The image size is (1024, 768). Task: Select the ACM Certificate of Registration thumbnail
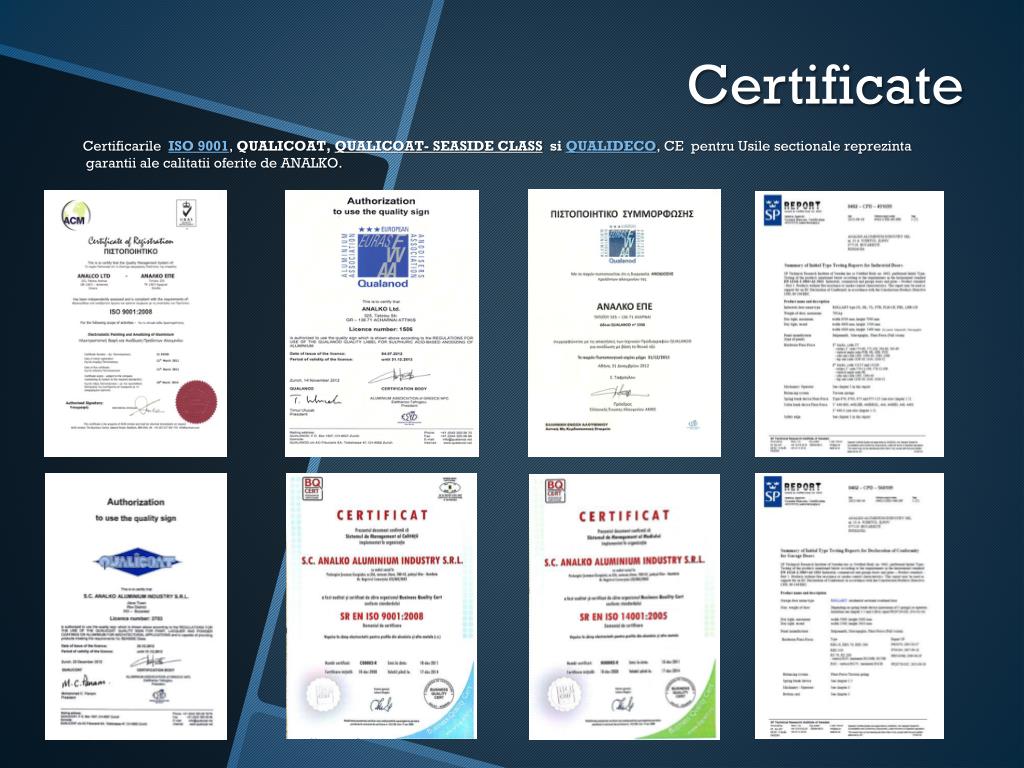135,323
